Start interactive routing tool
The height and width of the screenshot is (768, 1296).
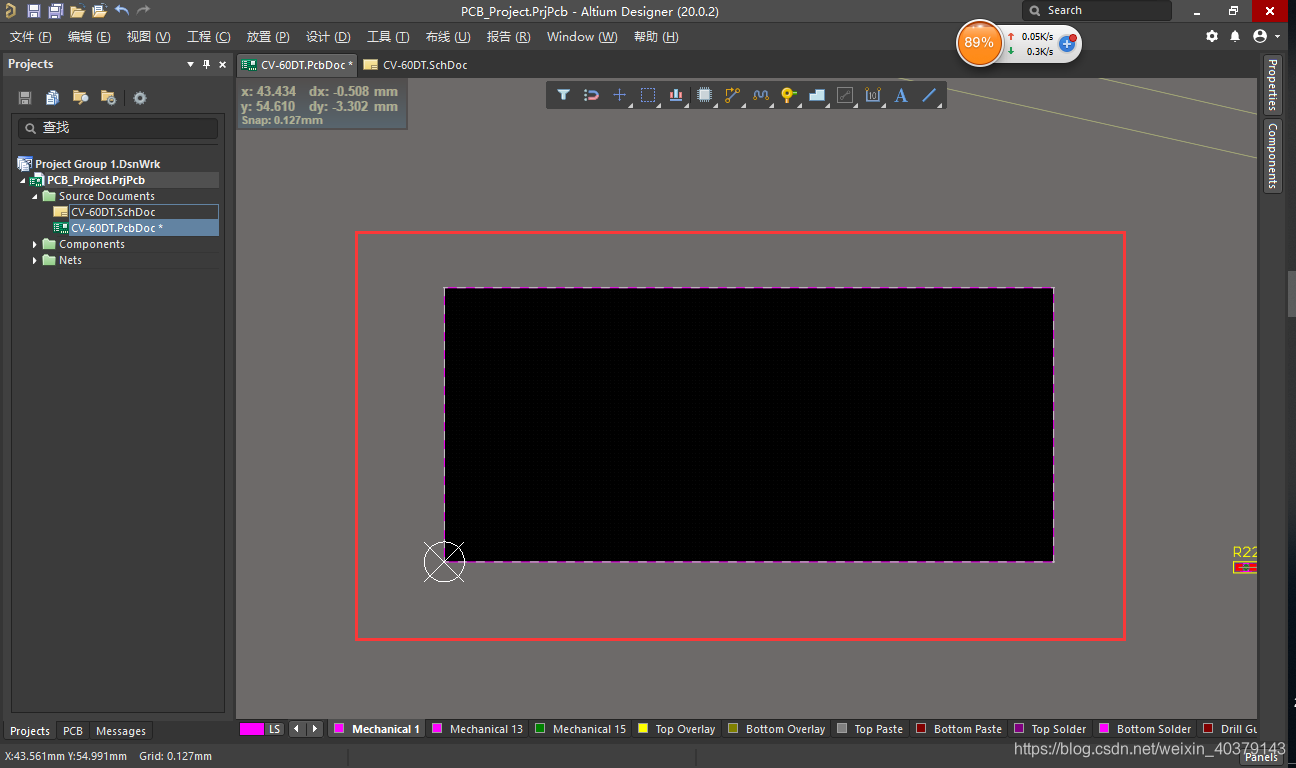coord(732,95)
